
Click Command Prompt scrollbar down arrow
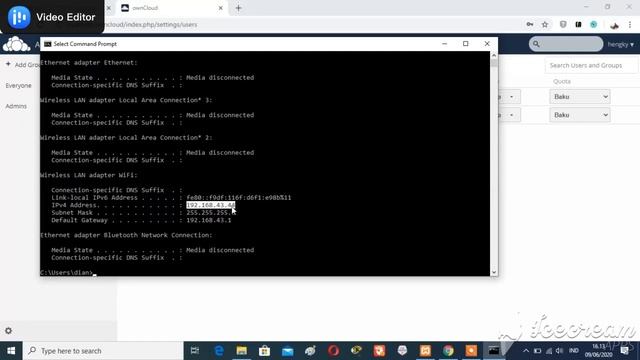[x=494, y=272]
